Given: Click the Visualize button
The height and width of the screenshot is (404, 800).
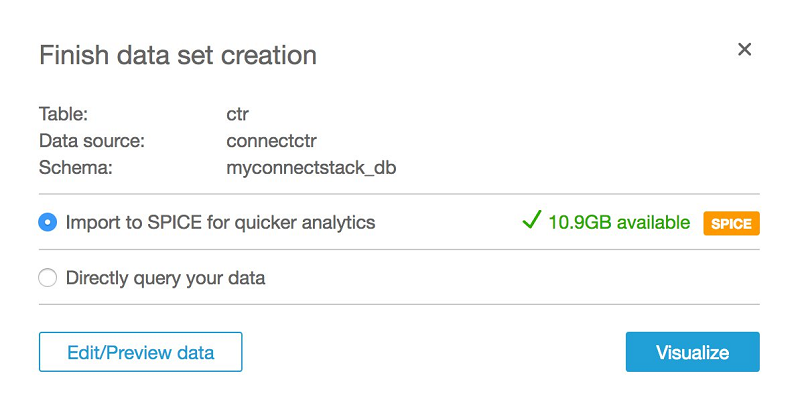Looking at the screenshot, I should tap(692, 352).
